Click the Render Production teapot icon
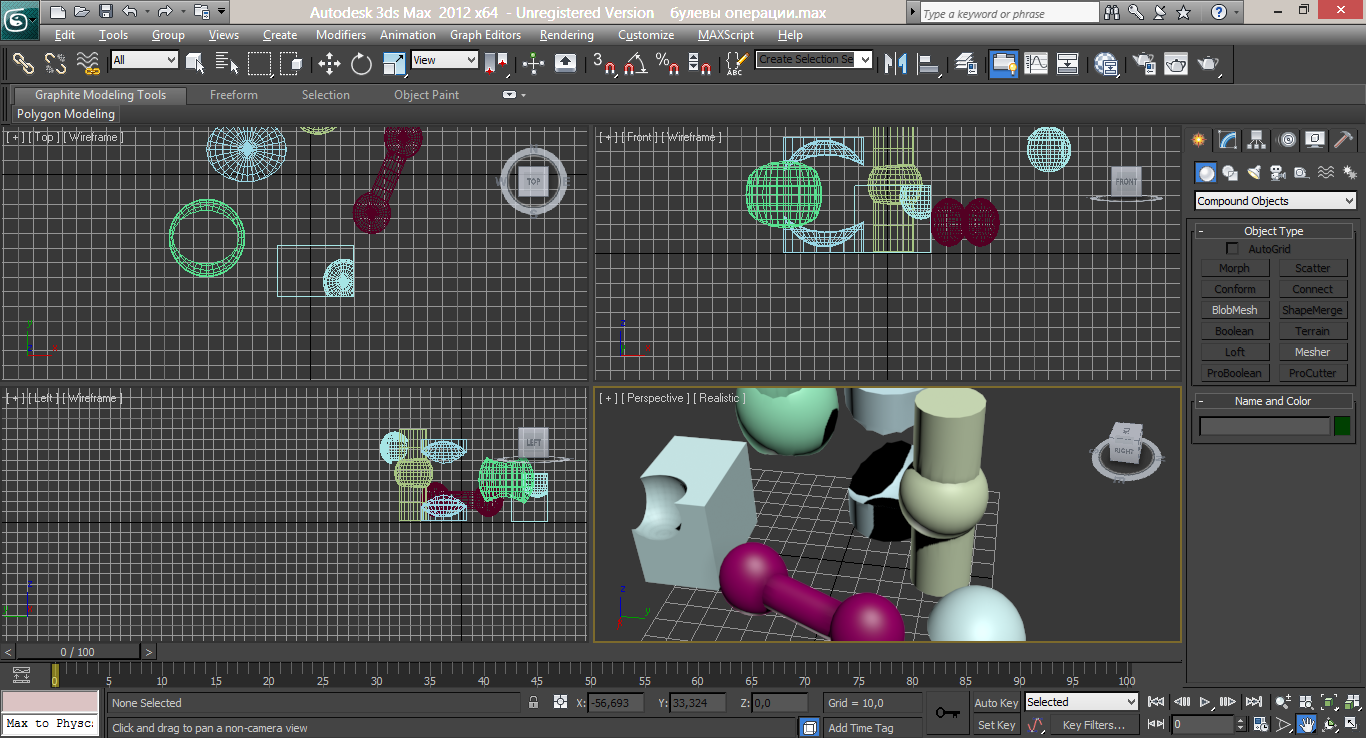1366x738 pixels. coord(1208,64)
